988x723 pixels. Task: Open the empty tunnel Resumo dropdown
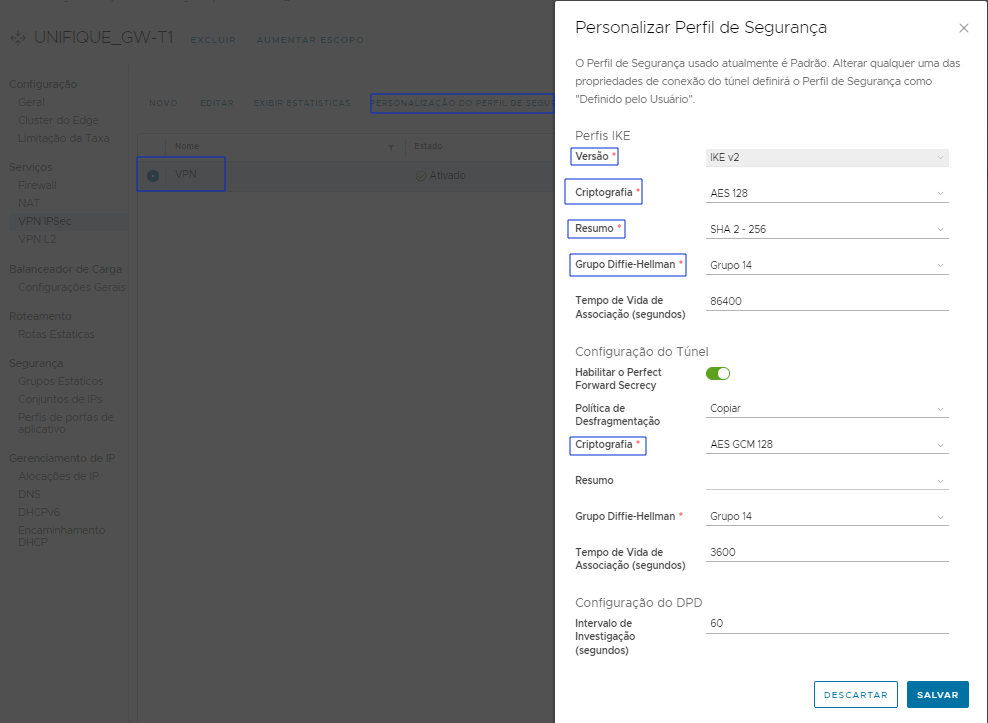click(827, 480)
